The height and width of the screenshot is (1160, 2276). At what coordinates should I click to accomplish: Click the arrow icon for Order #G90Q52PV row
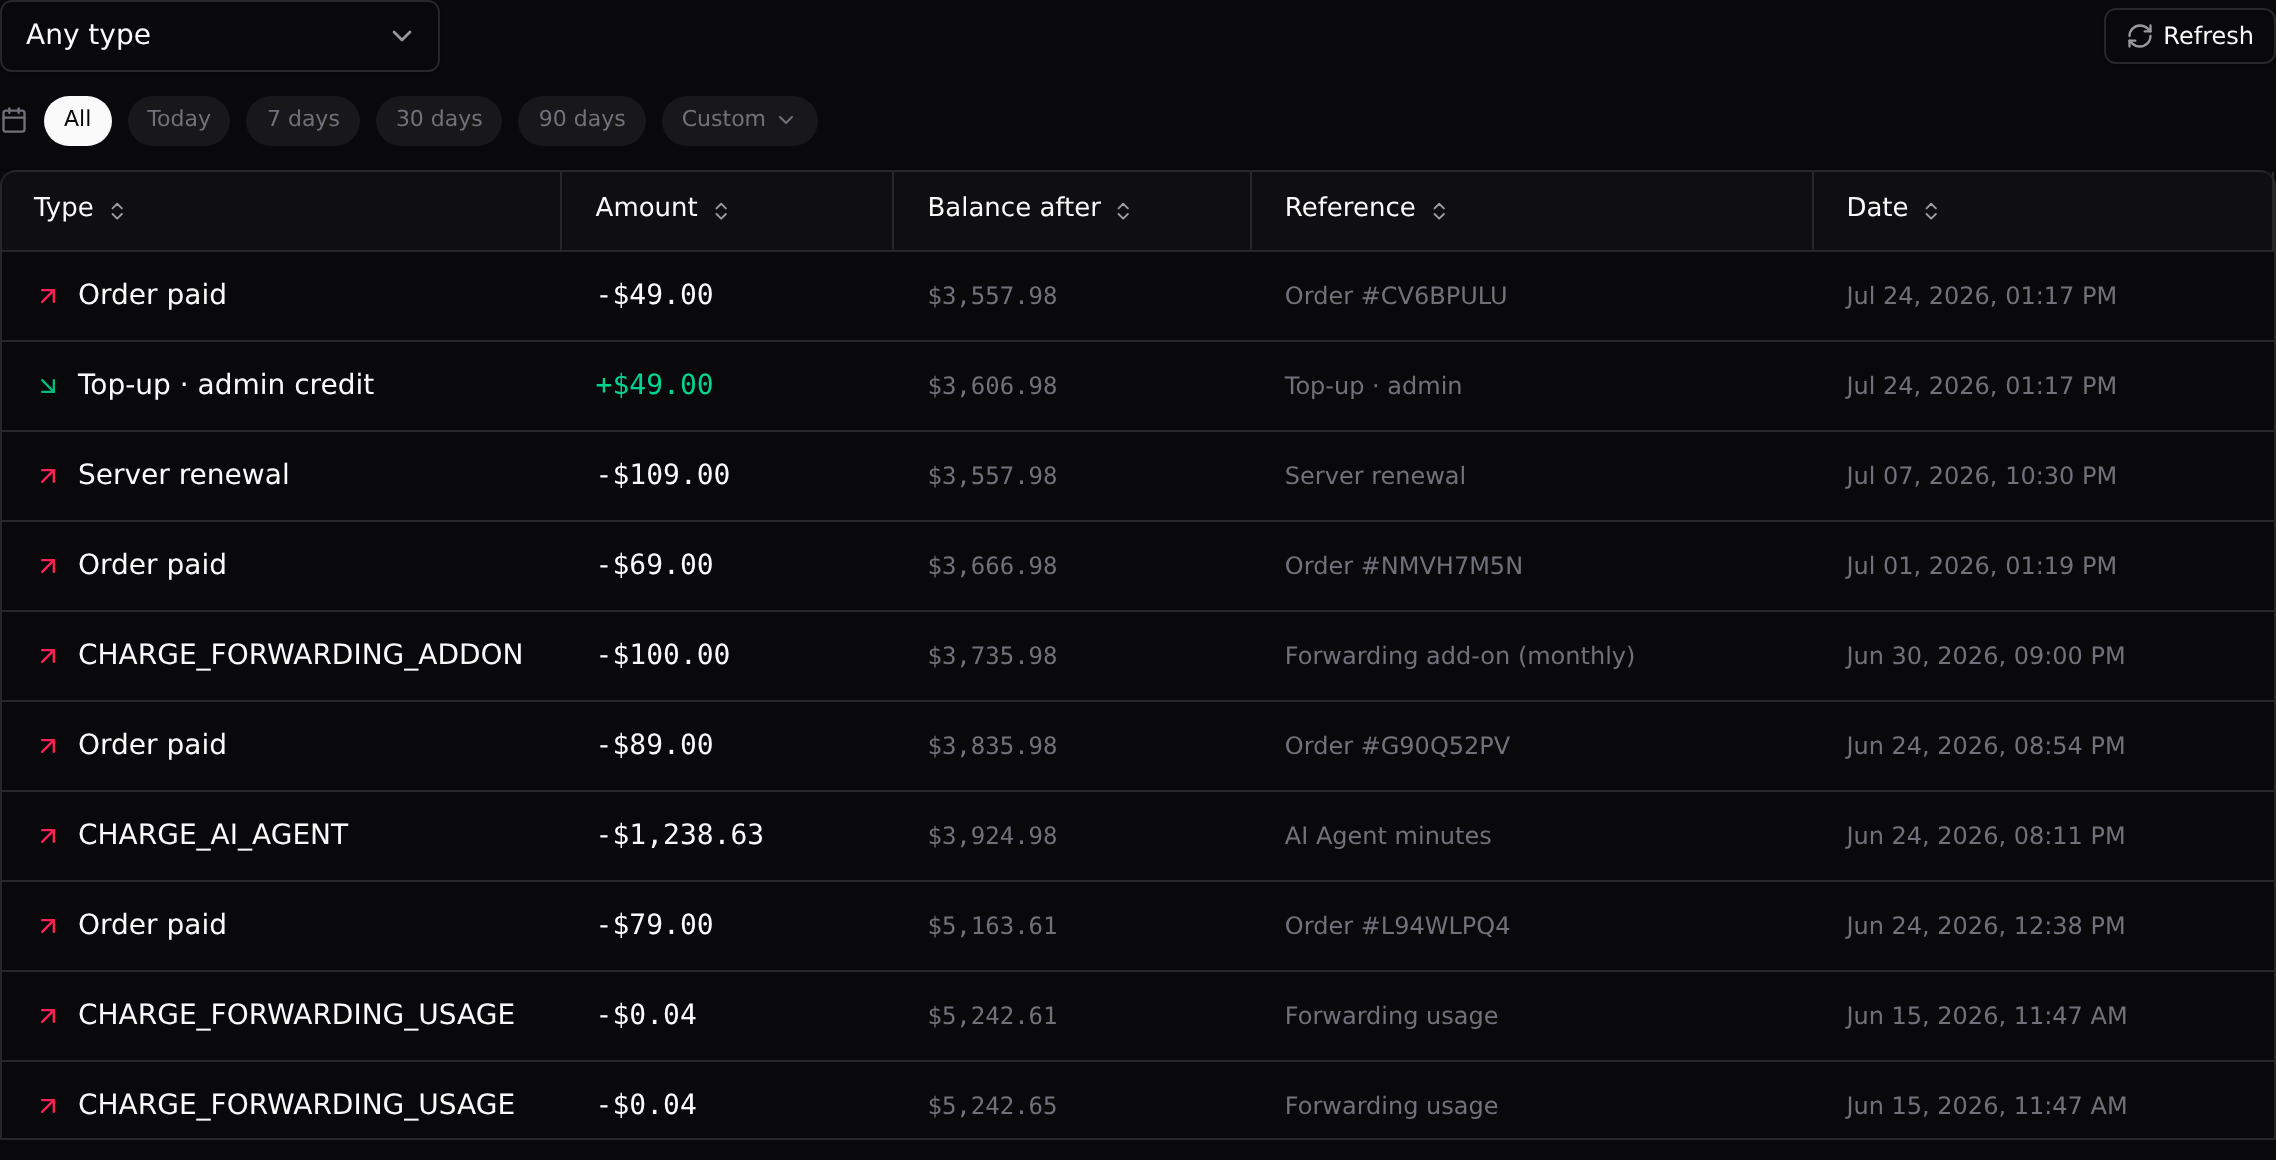(x=48, y=746)
